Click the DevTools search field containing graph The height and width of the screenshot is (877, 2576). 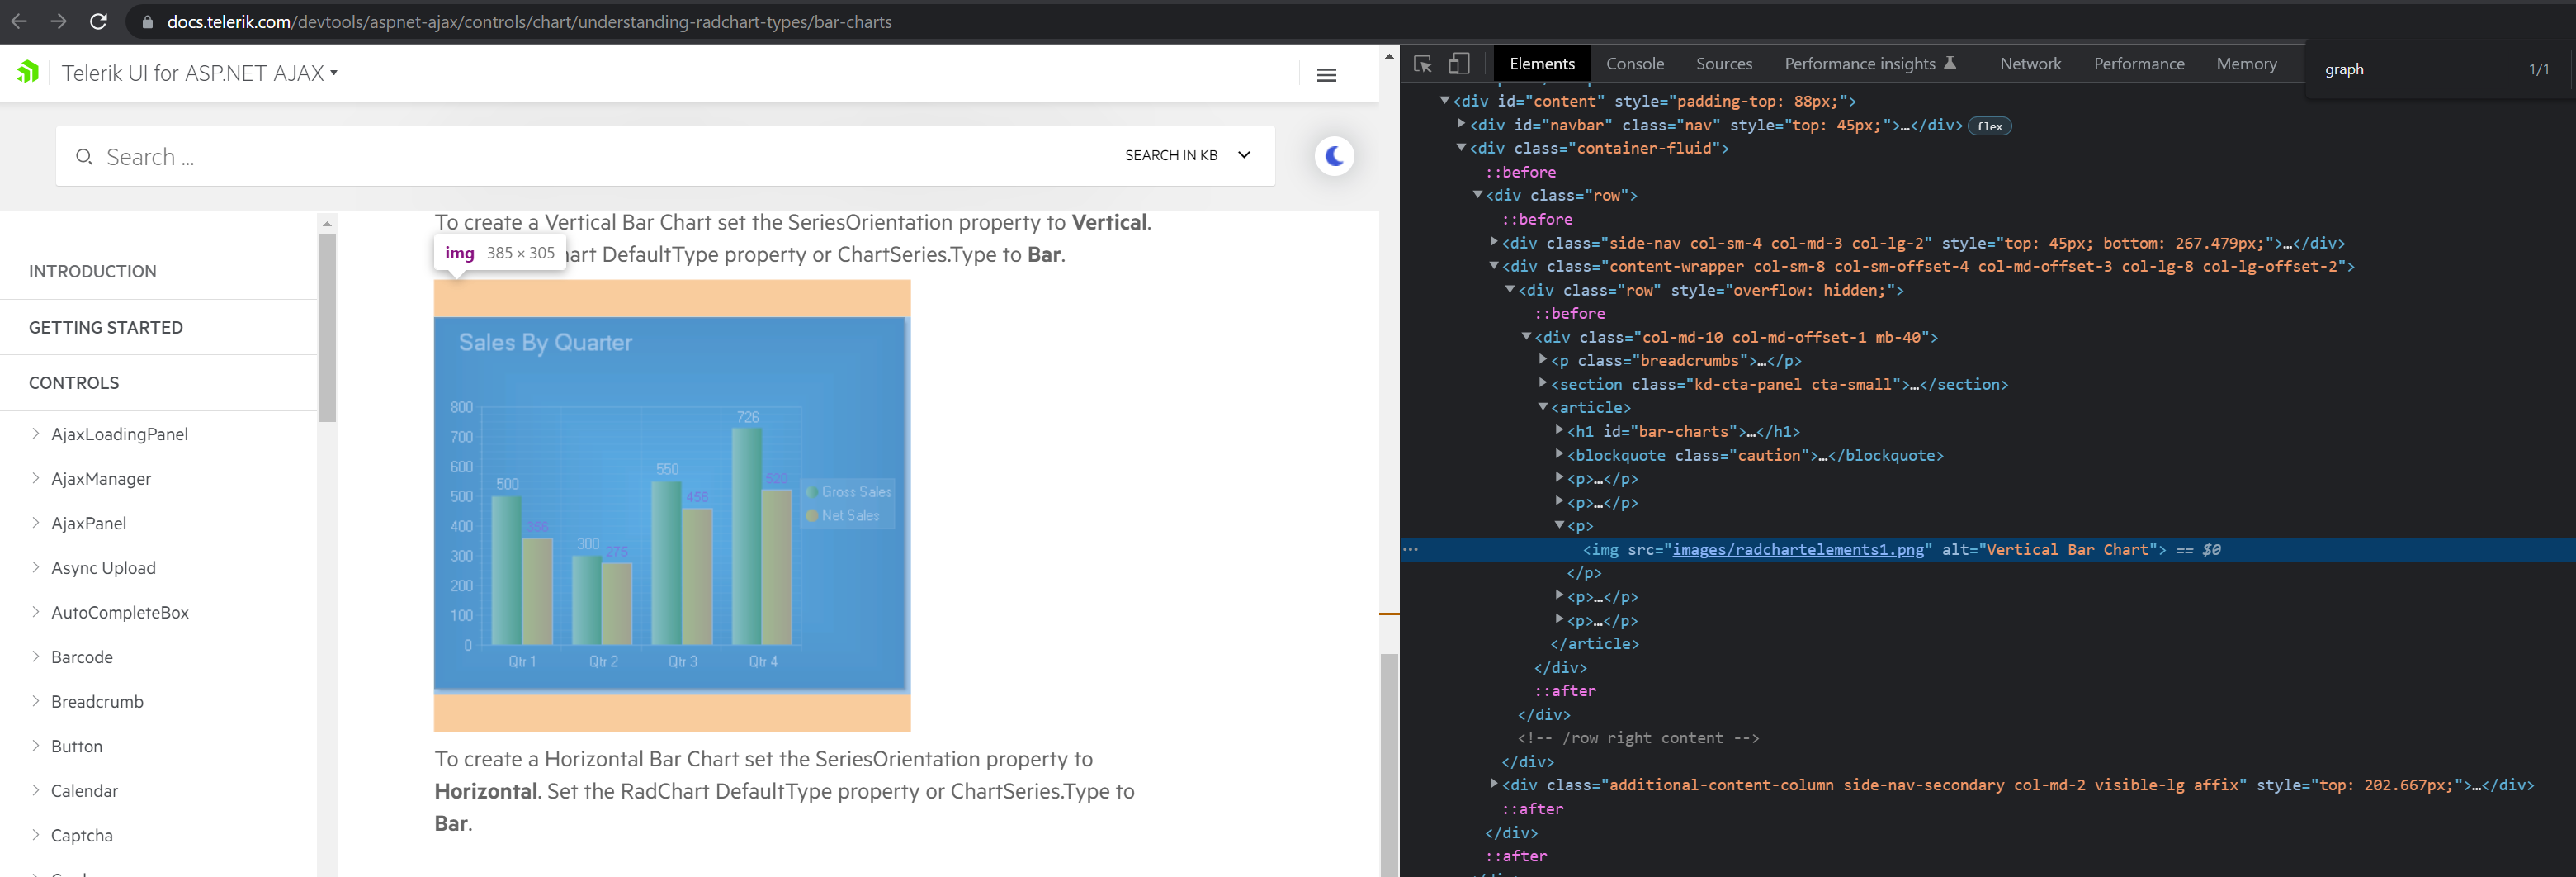[x=2415, y=69]
